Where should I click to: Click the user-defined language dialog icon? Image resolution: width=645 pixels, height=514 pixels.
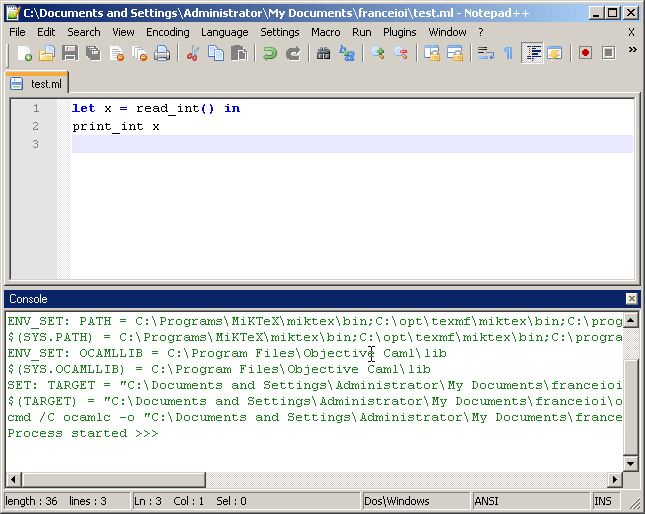(555, 53)
